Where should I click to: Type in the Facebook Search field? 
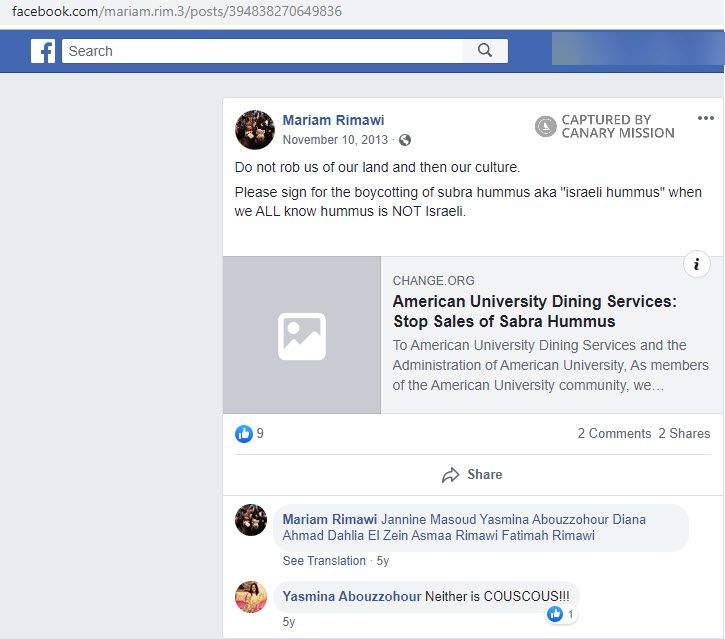click(262, 51)
